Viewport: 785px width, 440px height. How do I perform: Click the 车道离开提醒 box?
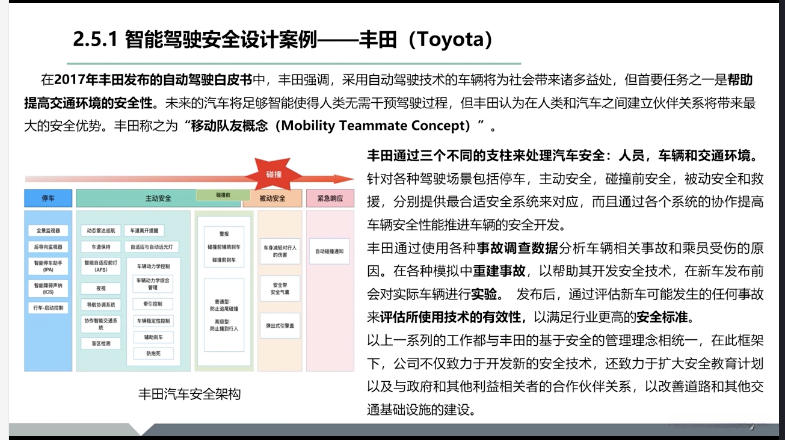(x=144, y=231)
